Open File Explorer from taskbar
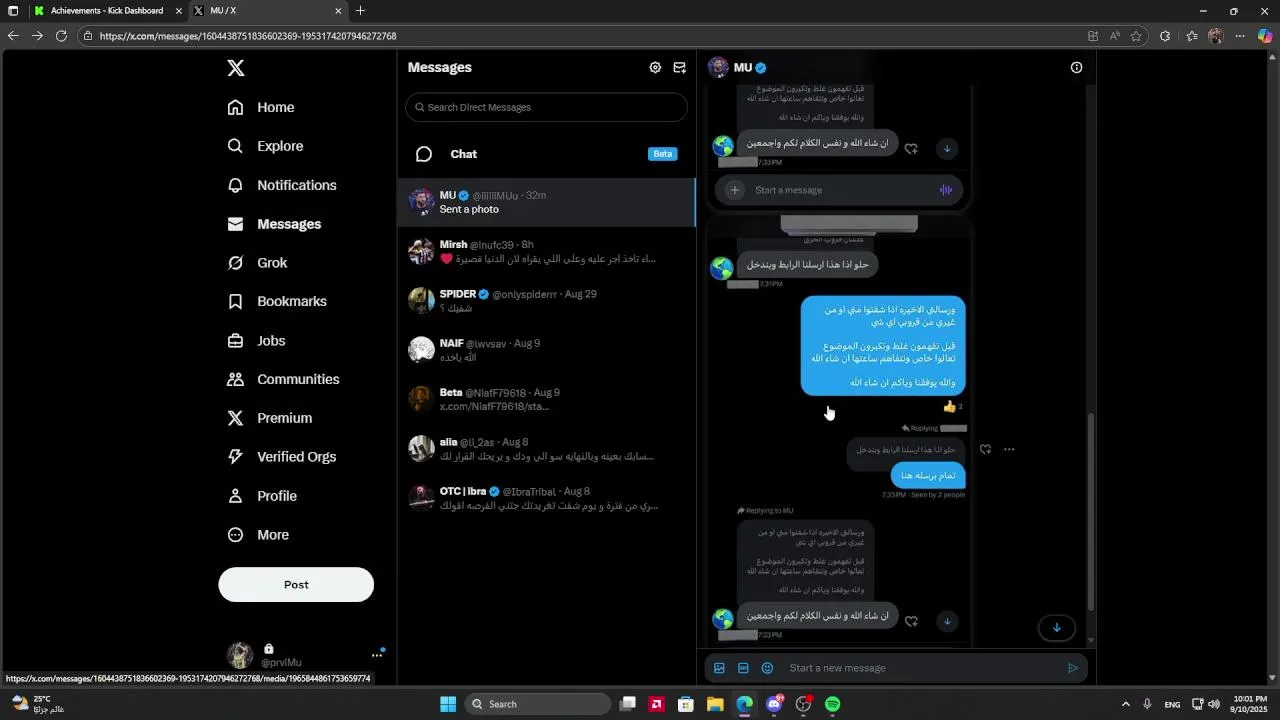1280x720 pixels. coord(715,704)
